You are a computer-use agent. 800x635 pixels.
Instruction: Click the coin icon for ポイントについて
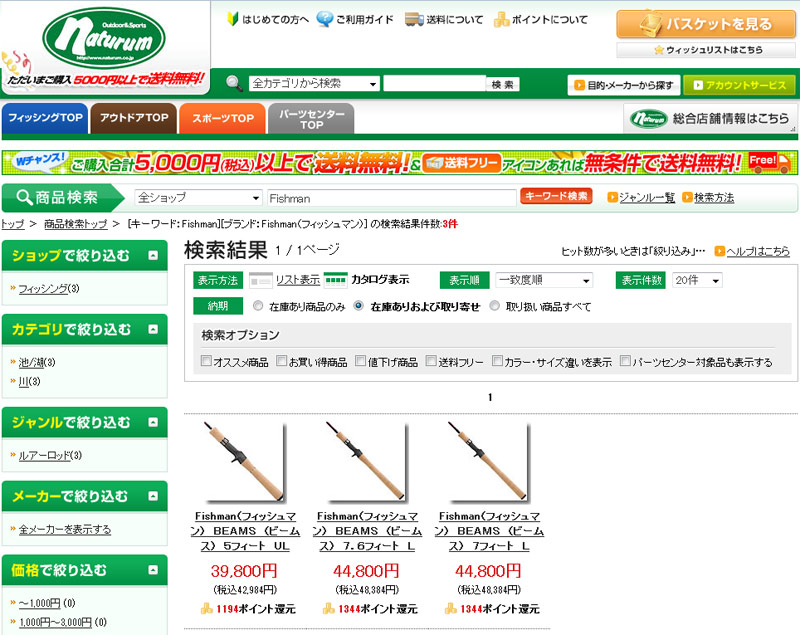coord(502,19)
